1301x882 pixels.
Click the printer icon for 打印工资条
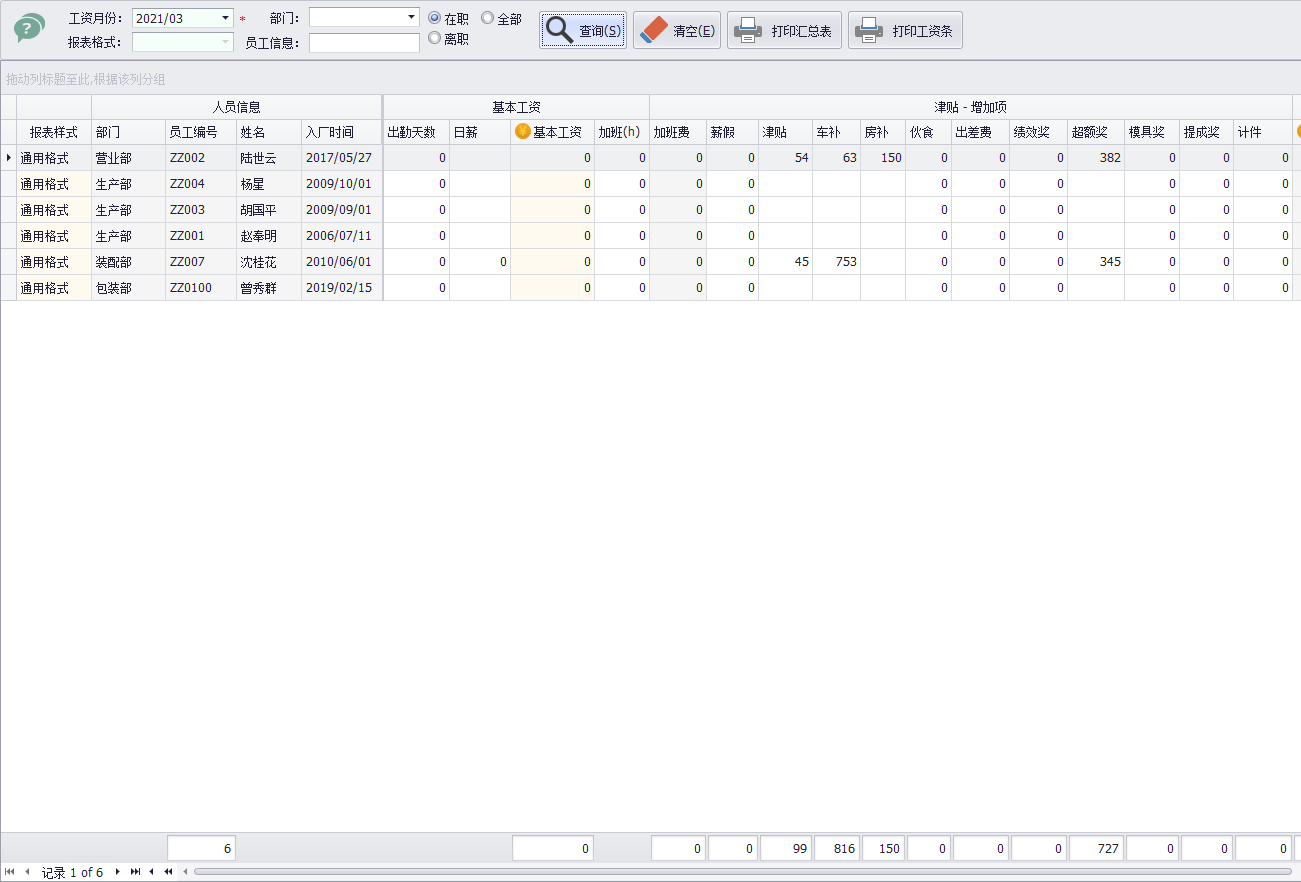tap(868, 30)
